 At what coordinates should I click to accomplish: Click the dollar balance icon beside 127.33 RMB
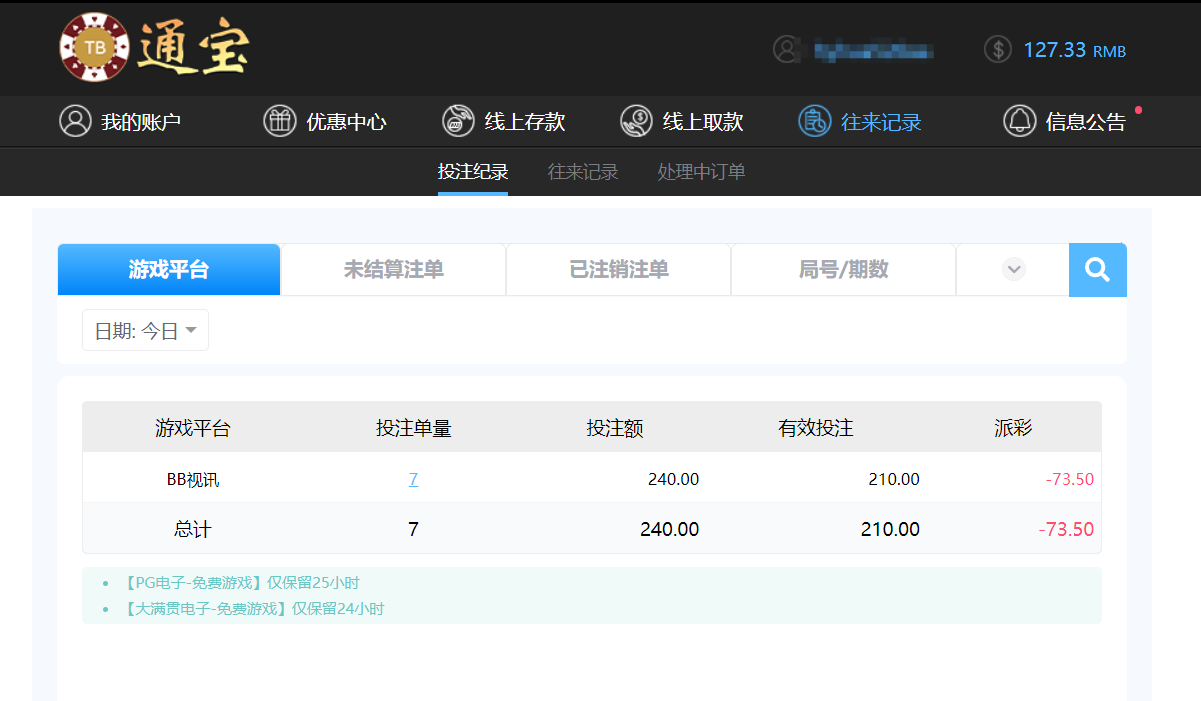tap(997, 49)
